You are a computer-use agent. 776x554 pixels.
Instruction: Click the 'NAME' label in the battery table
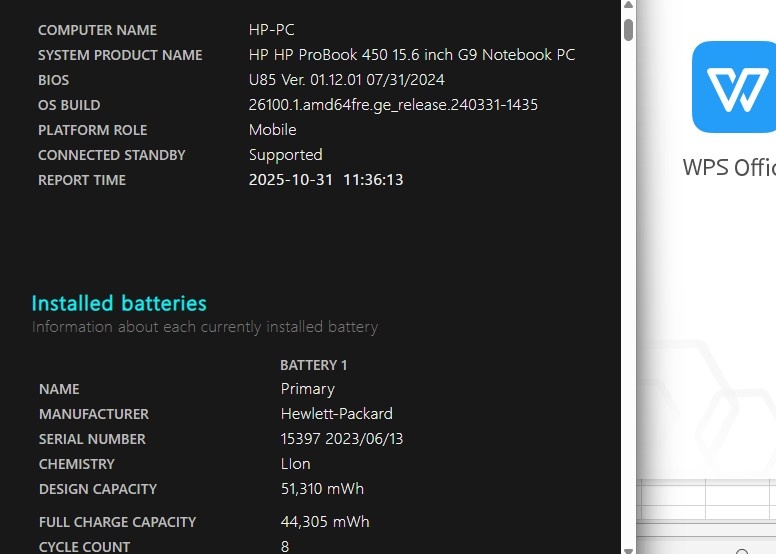click(59, 389)
